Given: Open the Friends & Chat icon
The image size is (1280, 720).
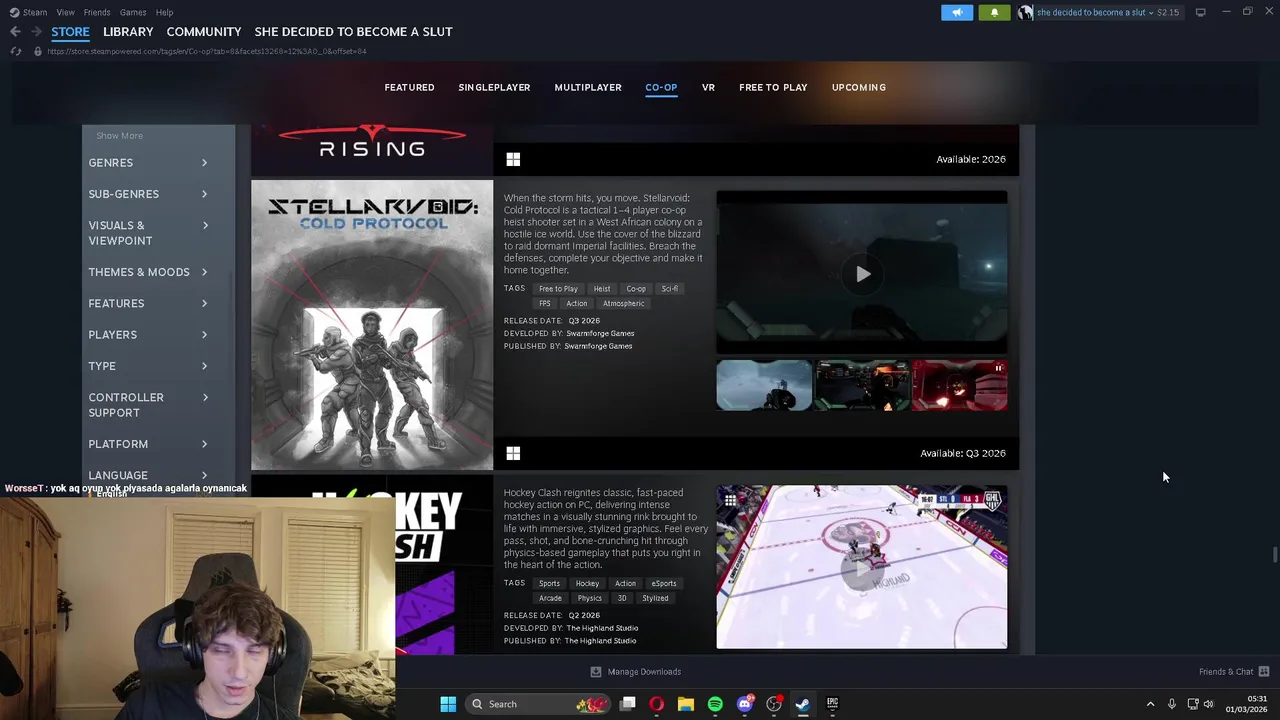Looking at the screenshot, I should click(x=1264, y=671).
